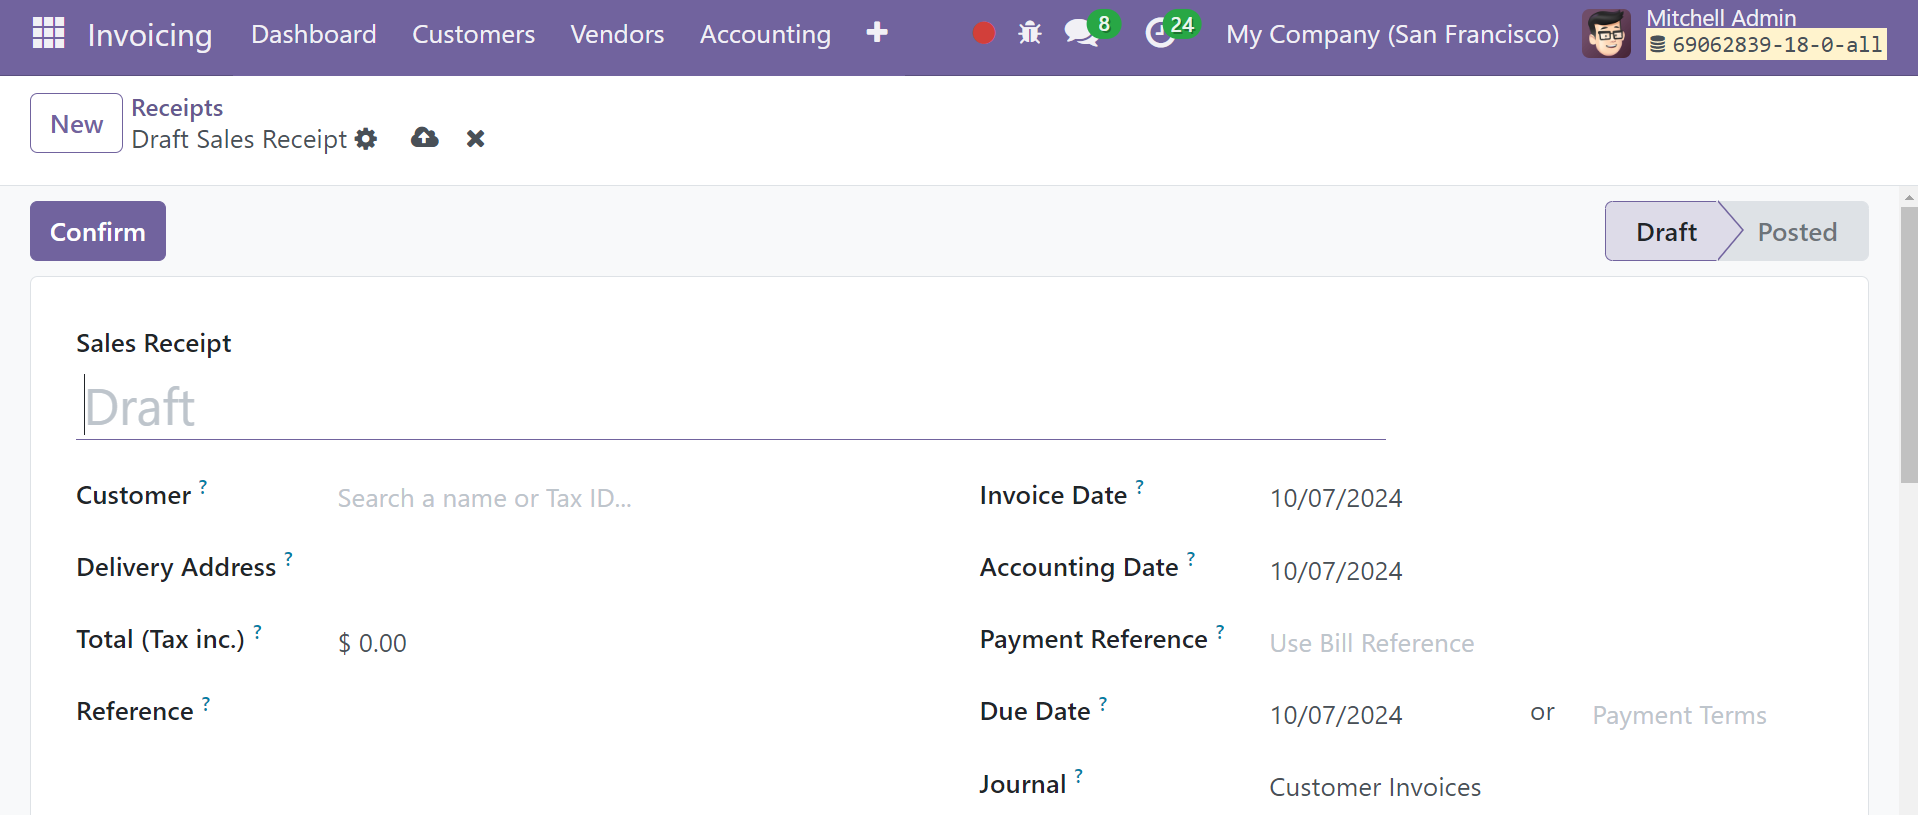Open the bug debug tools icon
Image resolution: width=1918 pixels, height=815 pixels.
[x=1030, y=33]
